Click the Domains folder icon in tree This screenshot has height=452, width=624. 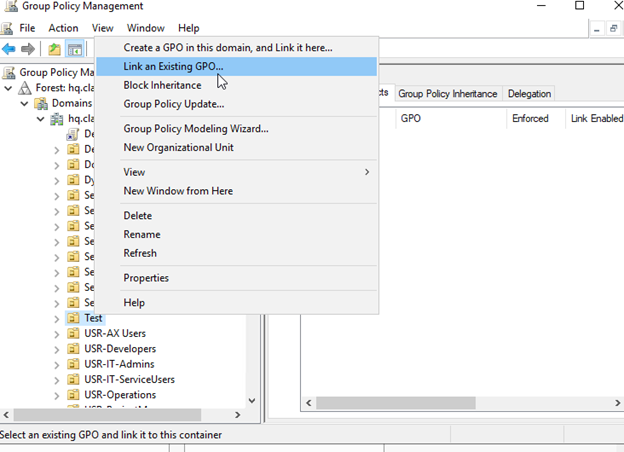41,103
